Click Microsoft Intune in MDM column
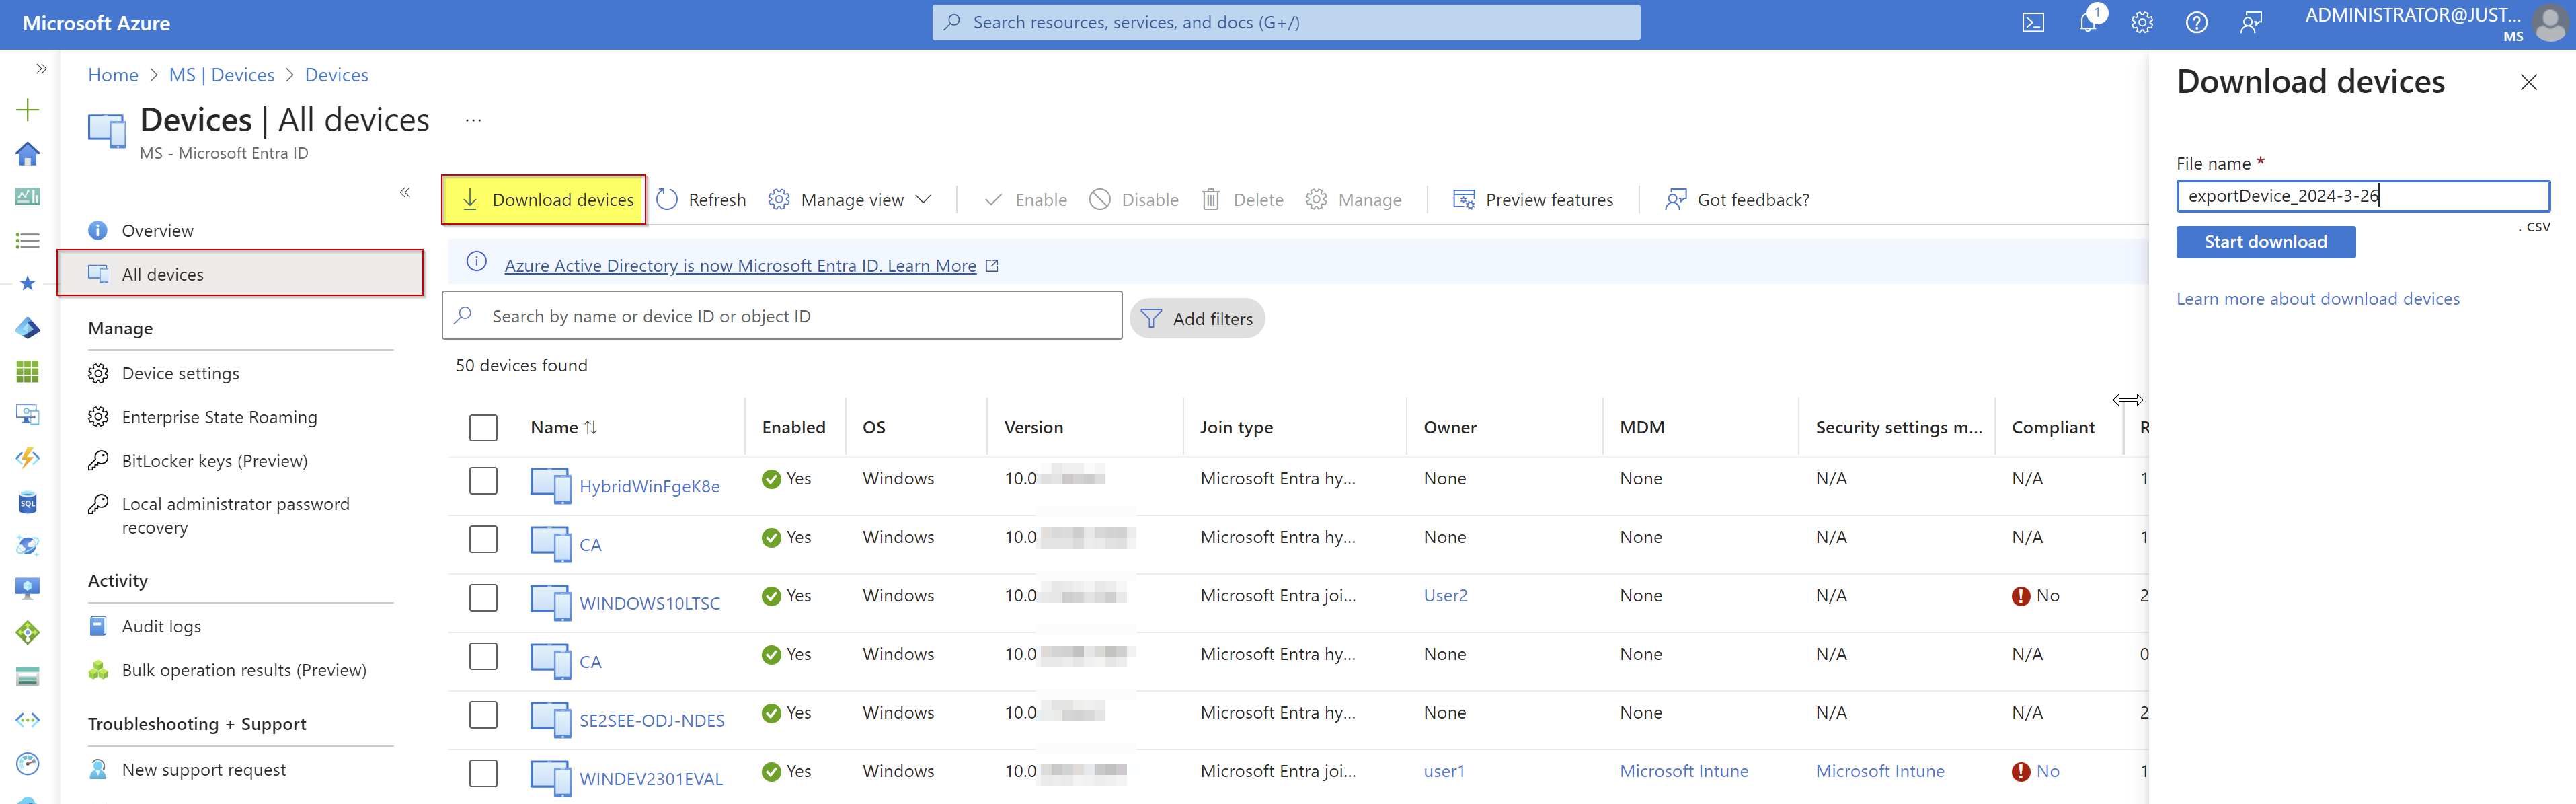The image size is (2576, 804). pos(1683,771)
